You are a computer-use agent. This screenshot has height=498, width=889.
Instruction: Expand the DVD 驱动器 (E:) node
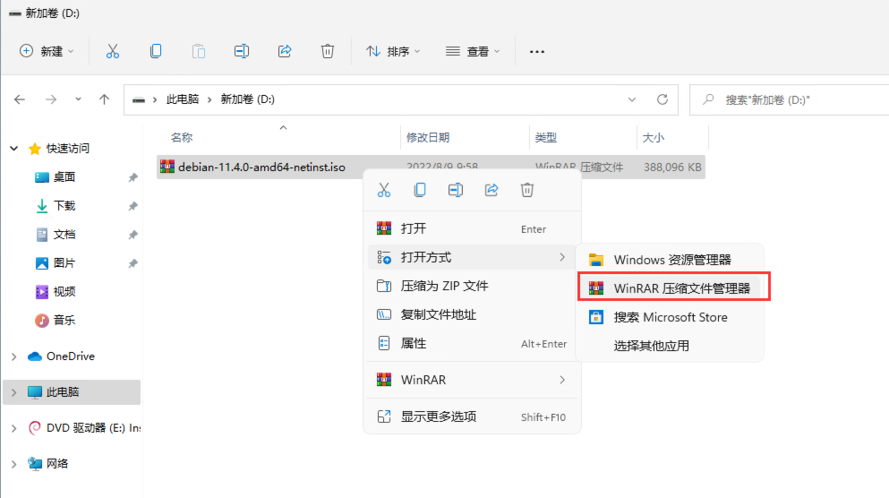click(x=14, y=428)
